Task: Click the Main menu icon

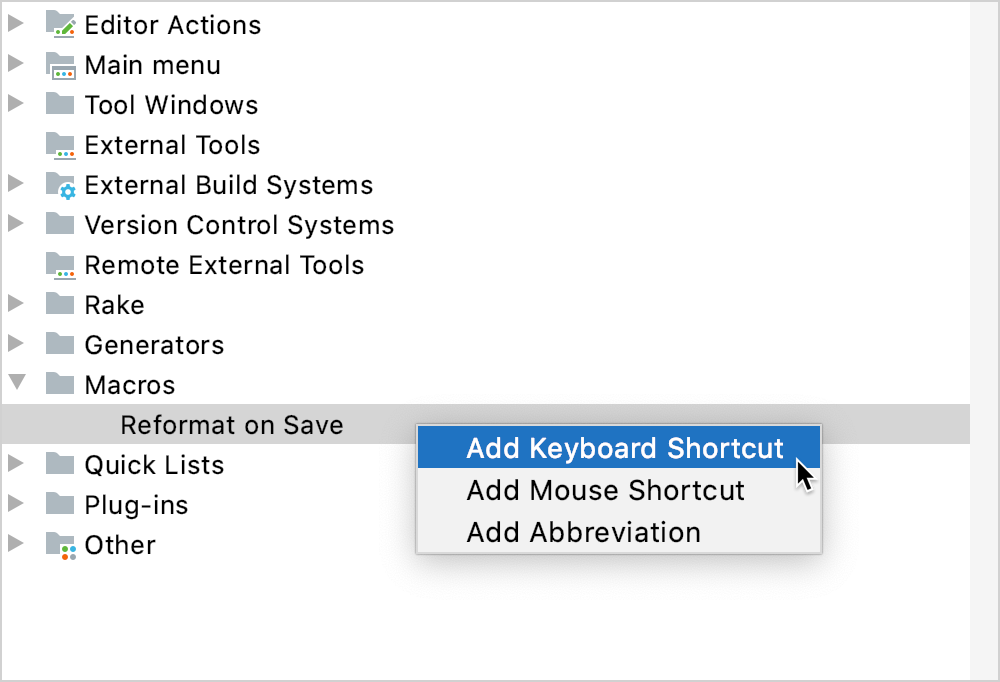Action: tap(61, 65)
